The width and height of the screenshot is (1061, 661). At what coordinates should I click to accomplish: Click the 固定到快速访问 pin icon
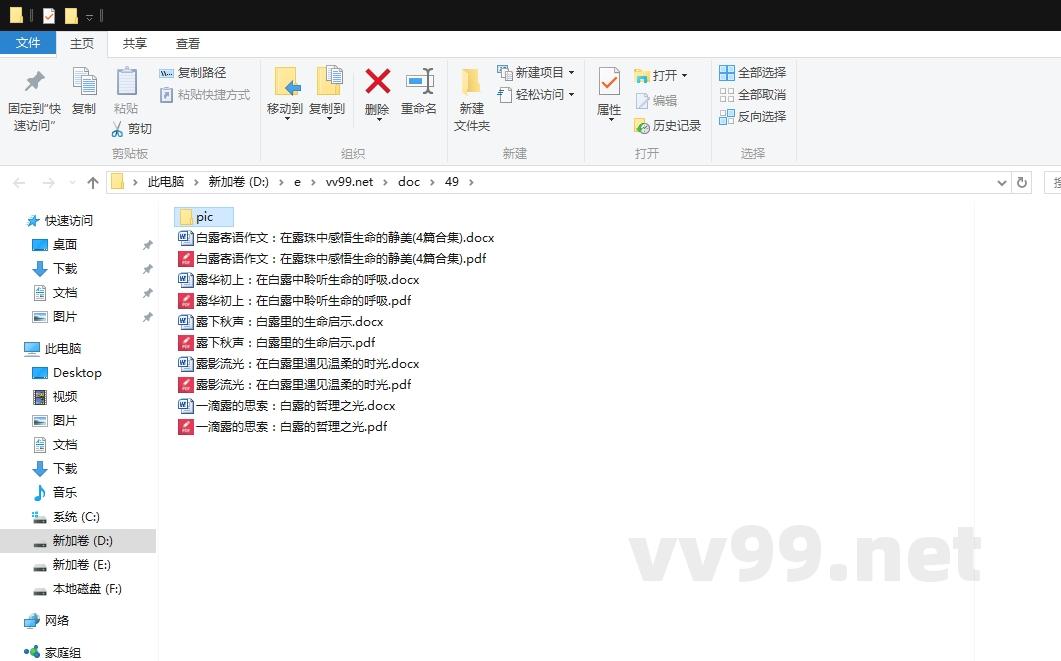[33, 82]
